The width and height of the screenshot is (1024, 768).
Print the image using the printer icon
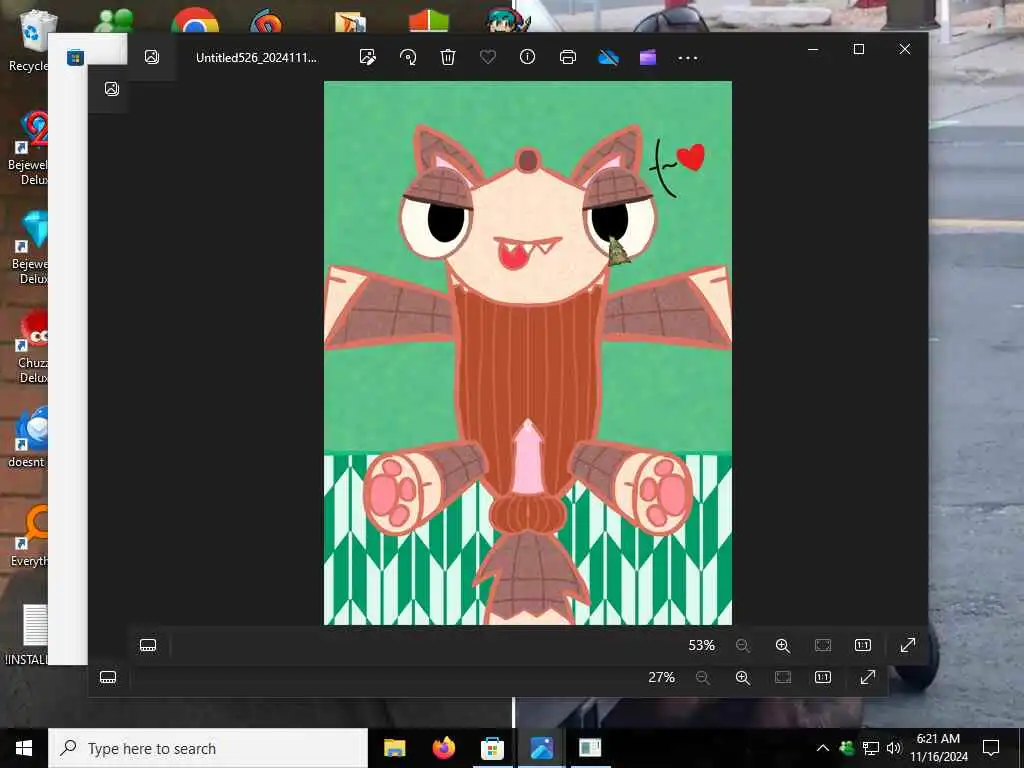[x=568, y=57]
